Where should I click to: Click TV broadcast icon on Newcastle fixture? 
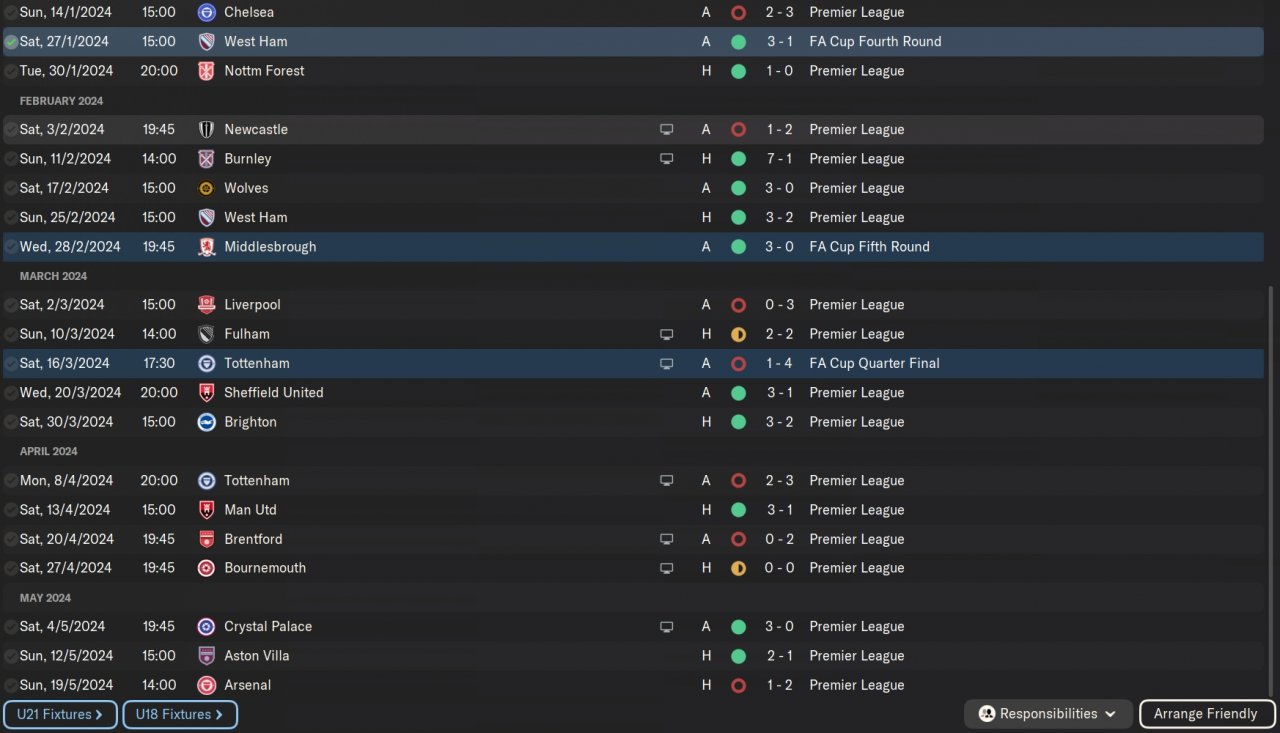point(666,130)
